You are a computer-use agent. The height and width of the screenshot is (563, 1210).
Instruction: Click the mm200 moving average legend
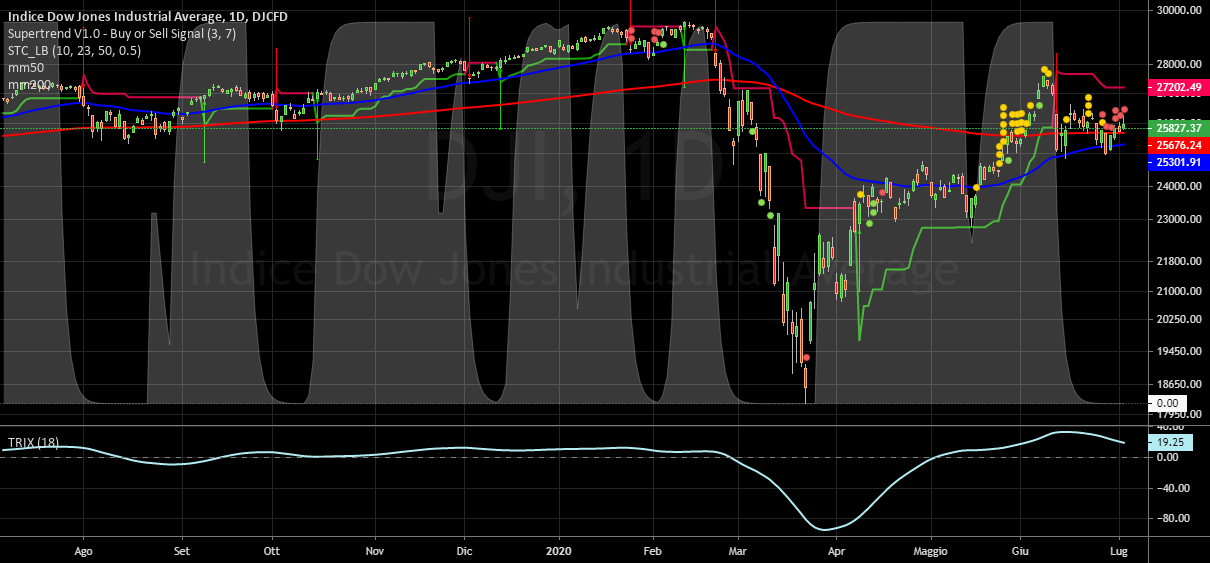click(x=30, y=85)
